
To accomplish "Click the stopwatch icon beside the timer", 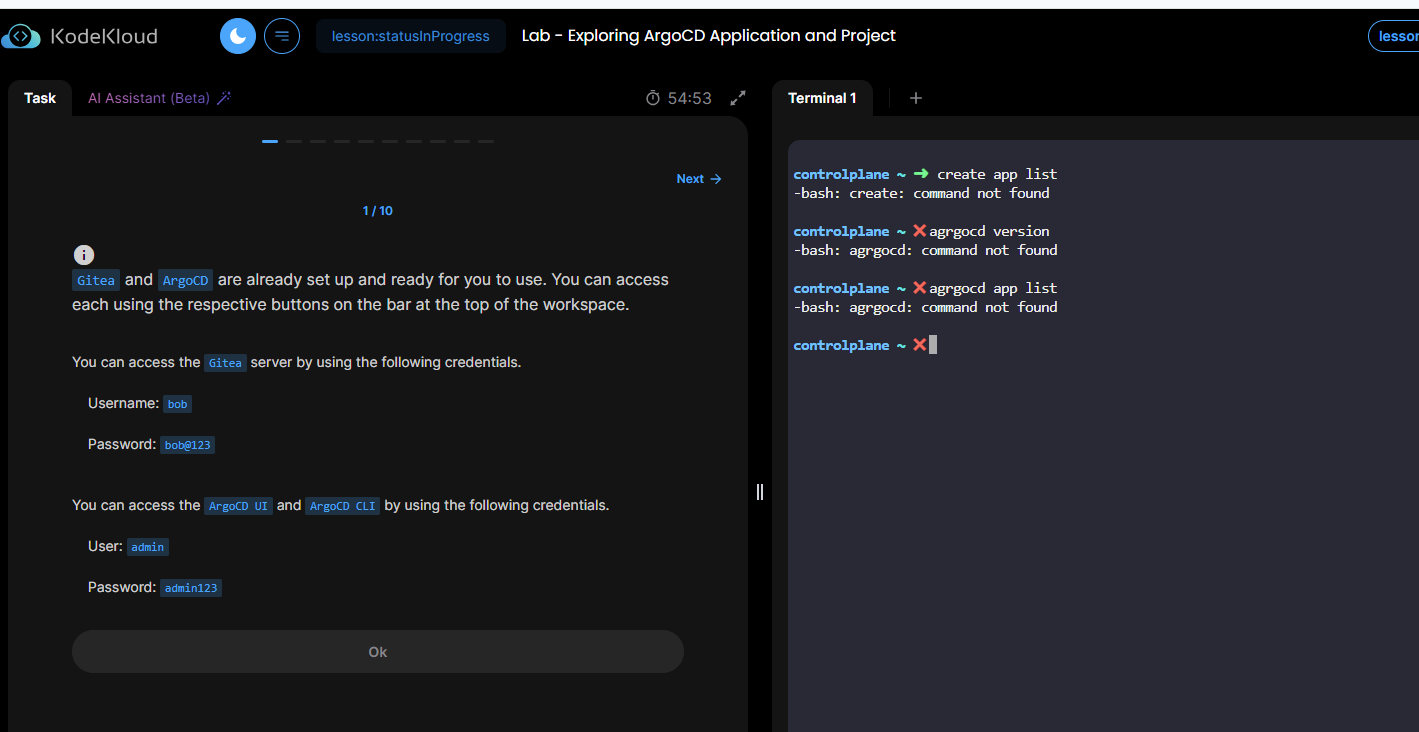I will point(653,98).
